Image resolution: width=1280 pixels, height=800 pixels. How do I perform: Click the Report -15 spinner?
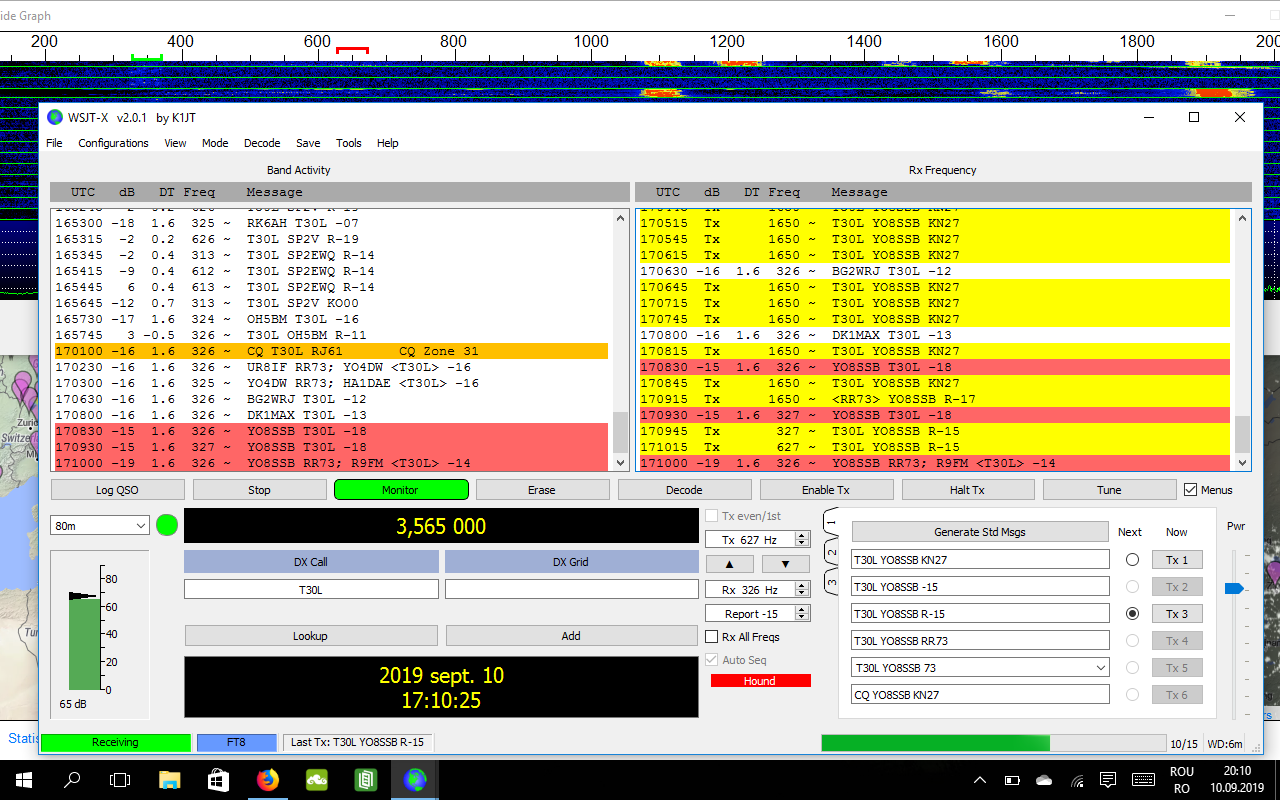pyautogui.click(x=757, y=614)
